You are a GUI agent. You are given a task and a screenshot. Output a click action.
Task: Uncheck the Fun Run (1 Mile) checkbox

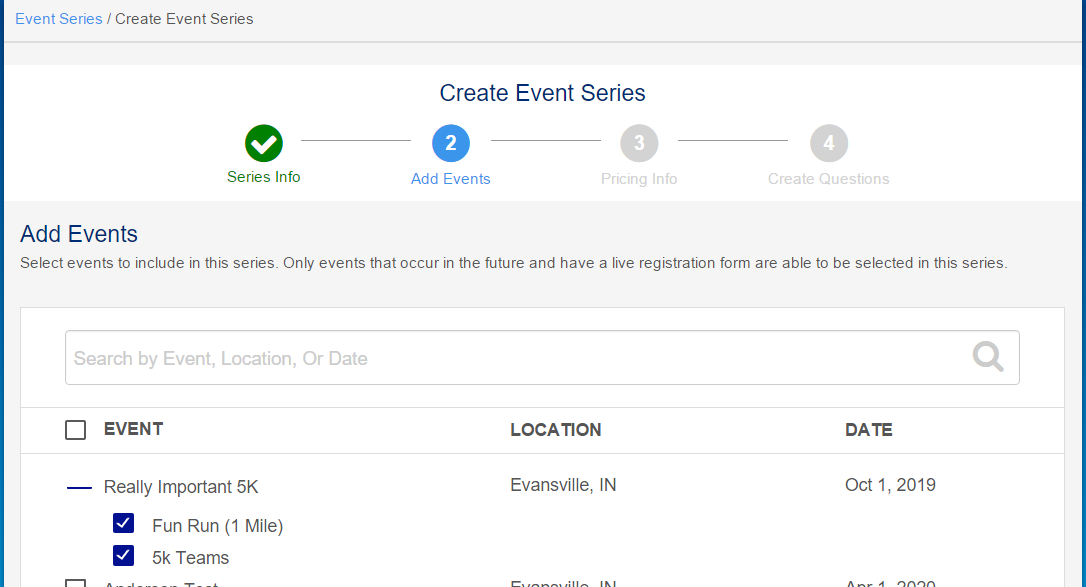pos(124,524)
